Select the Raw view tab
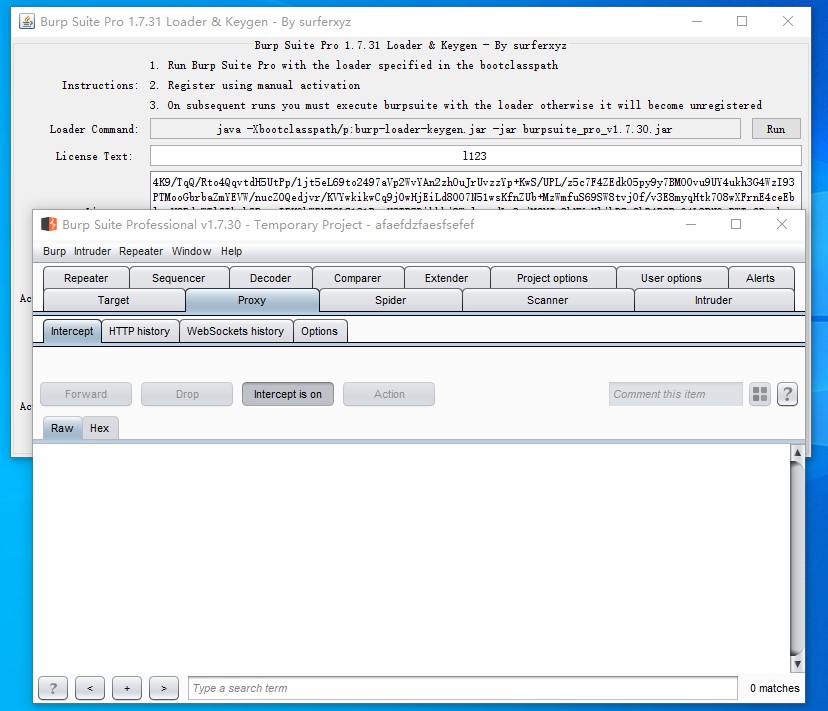 (x=62, y=428)
